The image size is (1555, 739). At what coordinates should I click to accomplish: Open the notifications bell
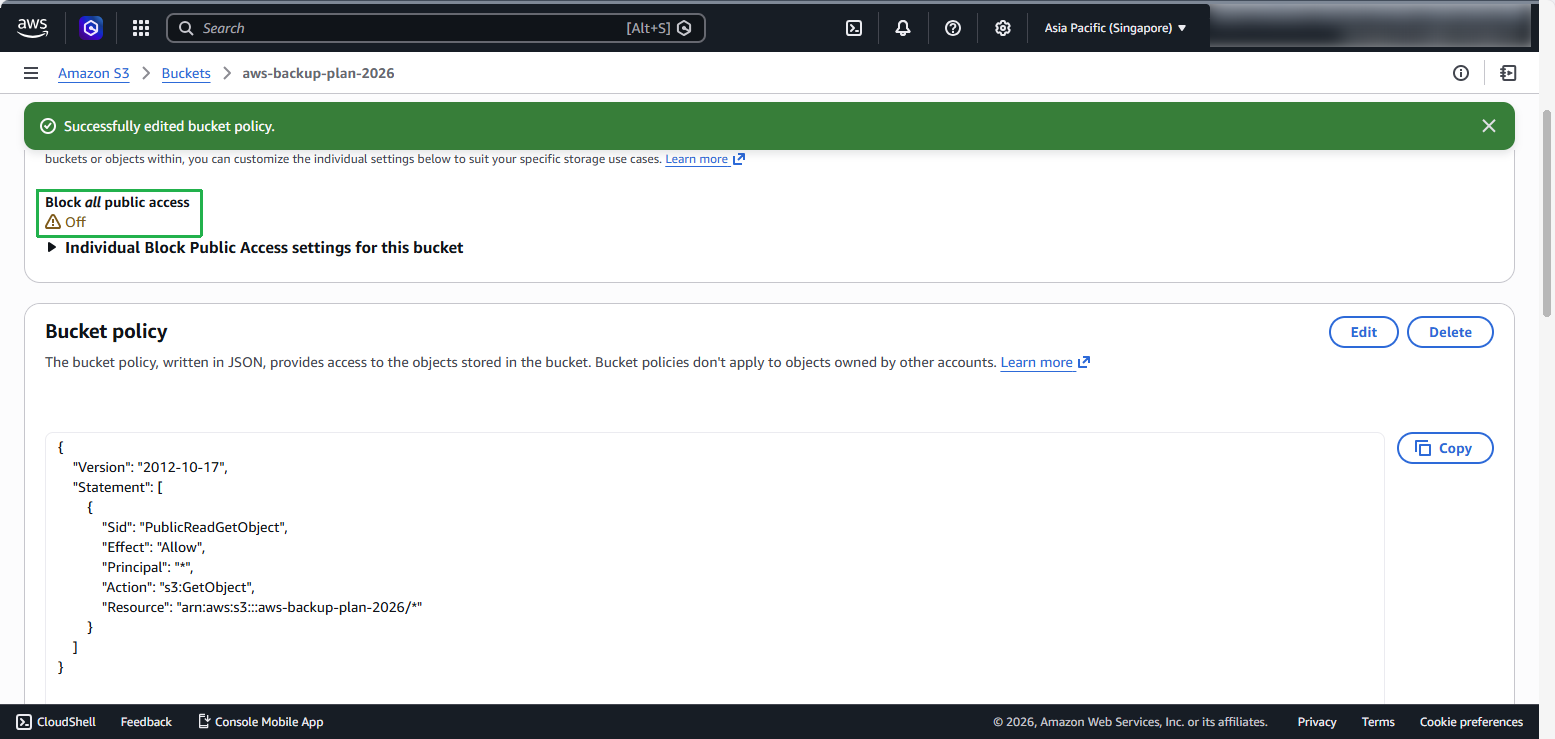(x=903, y=28)
